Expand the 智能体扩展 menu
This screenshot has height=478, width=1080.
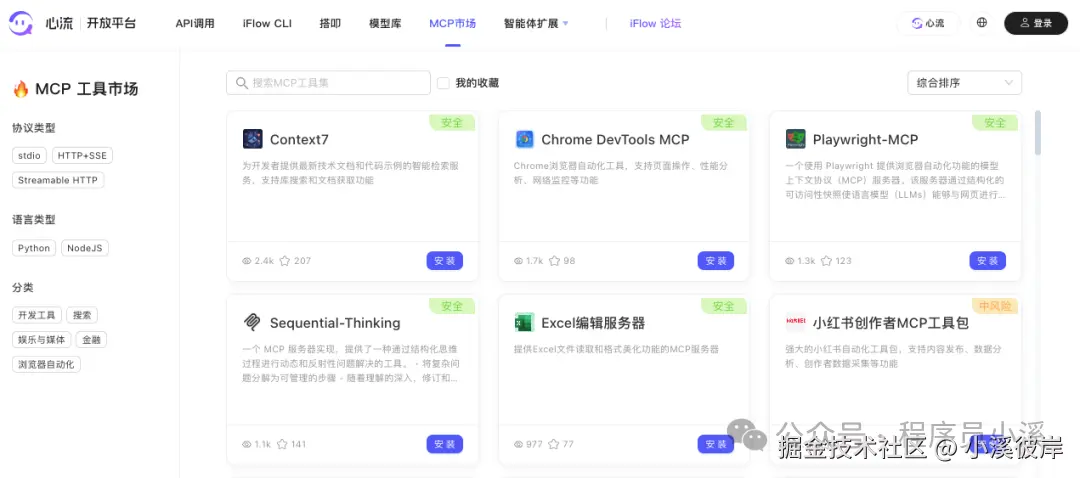tap(536, 23)
